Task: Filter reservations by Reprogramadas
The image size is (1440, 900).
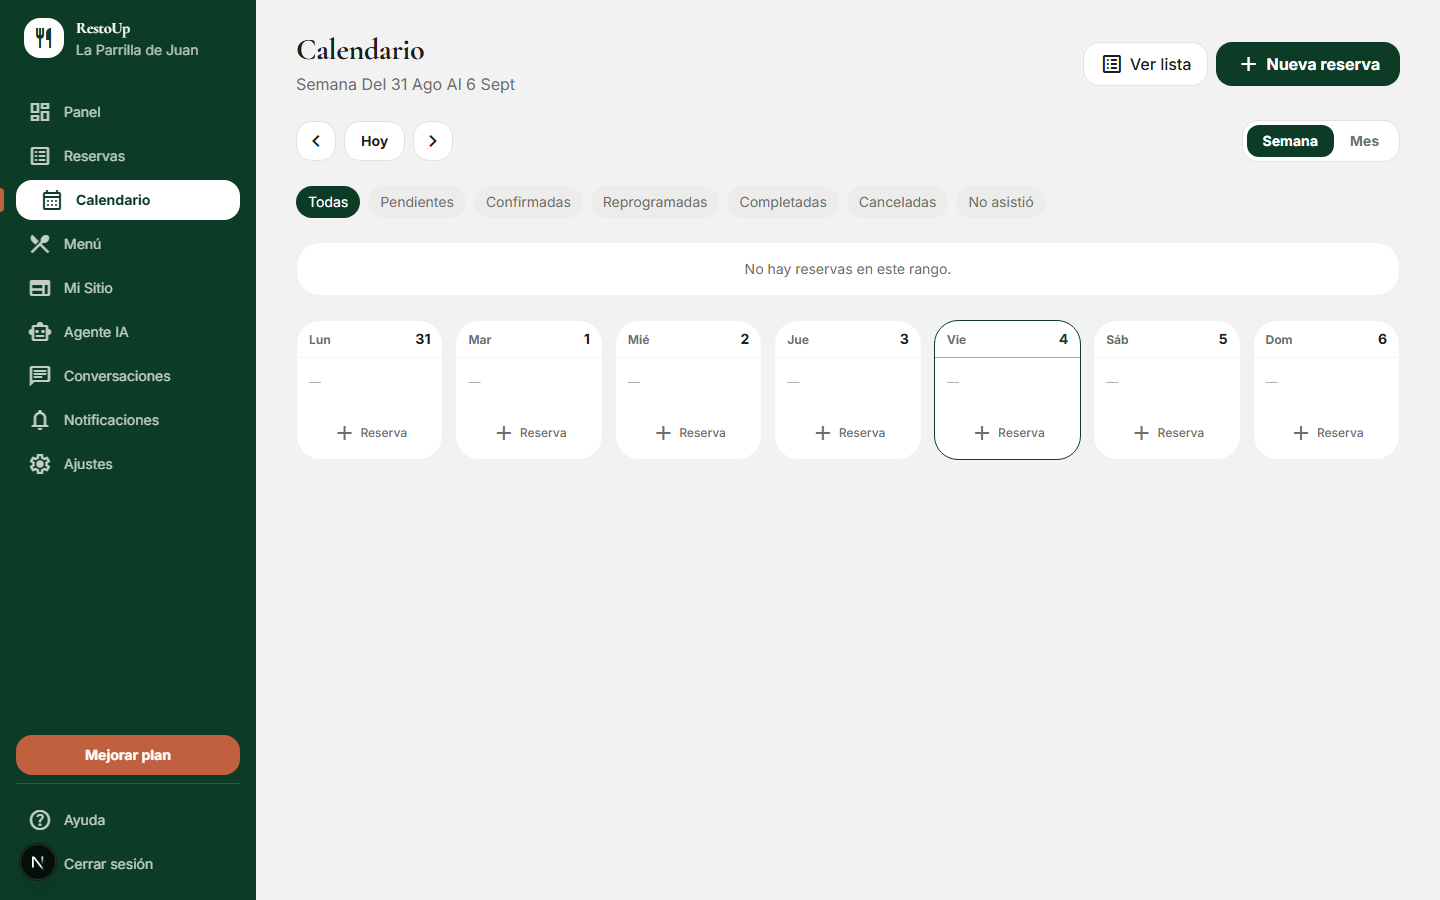Action: pyautogui.click(x=655, y=202)
